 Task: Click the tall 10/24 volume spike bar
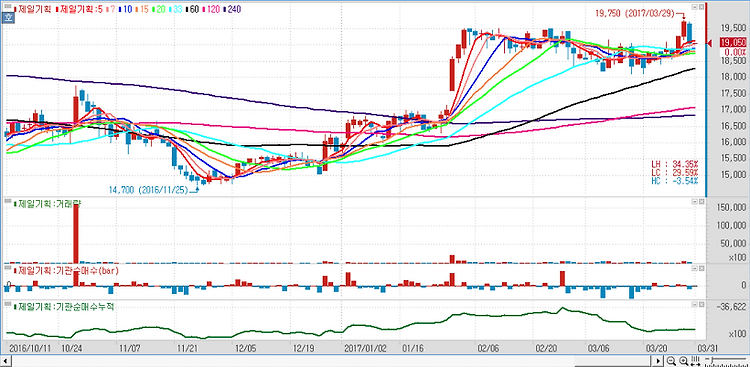pos(76,233)
